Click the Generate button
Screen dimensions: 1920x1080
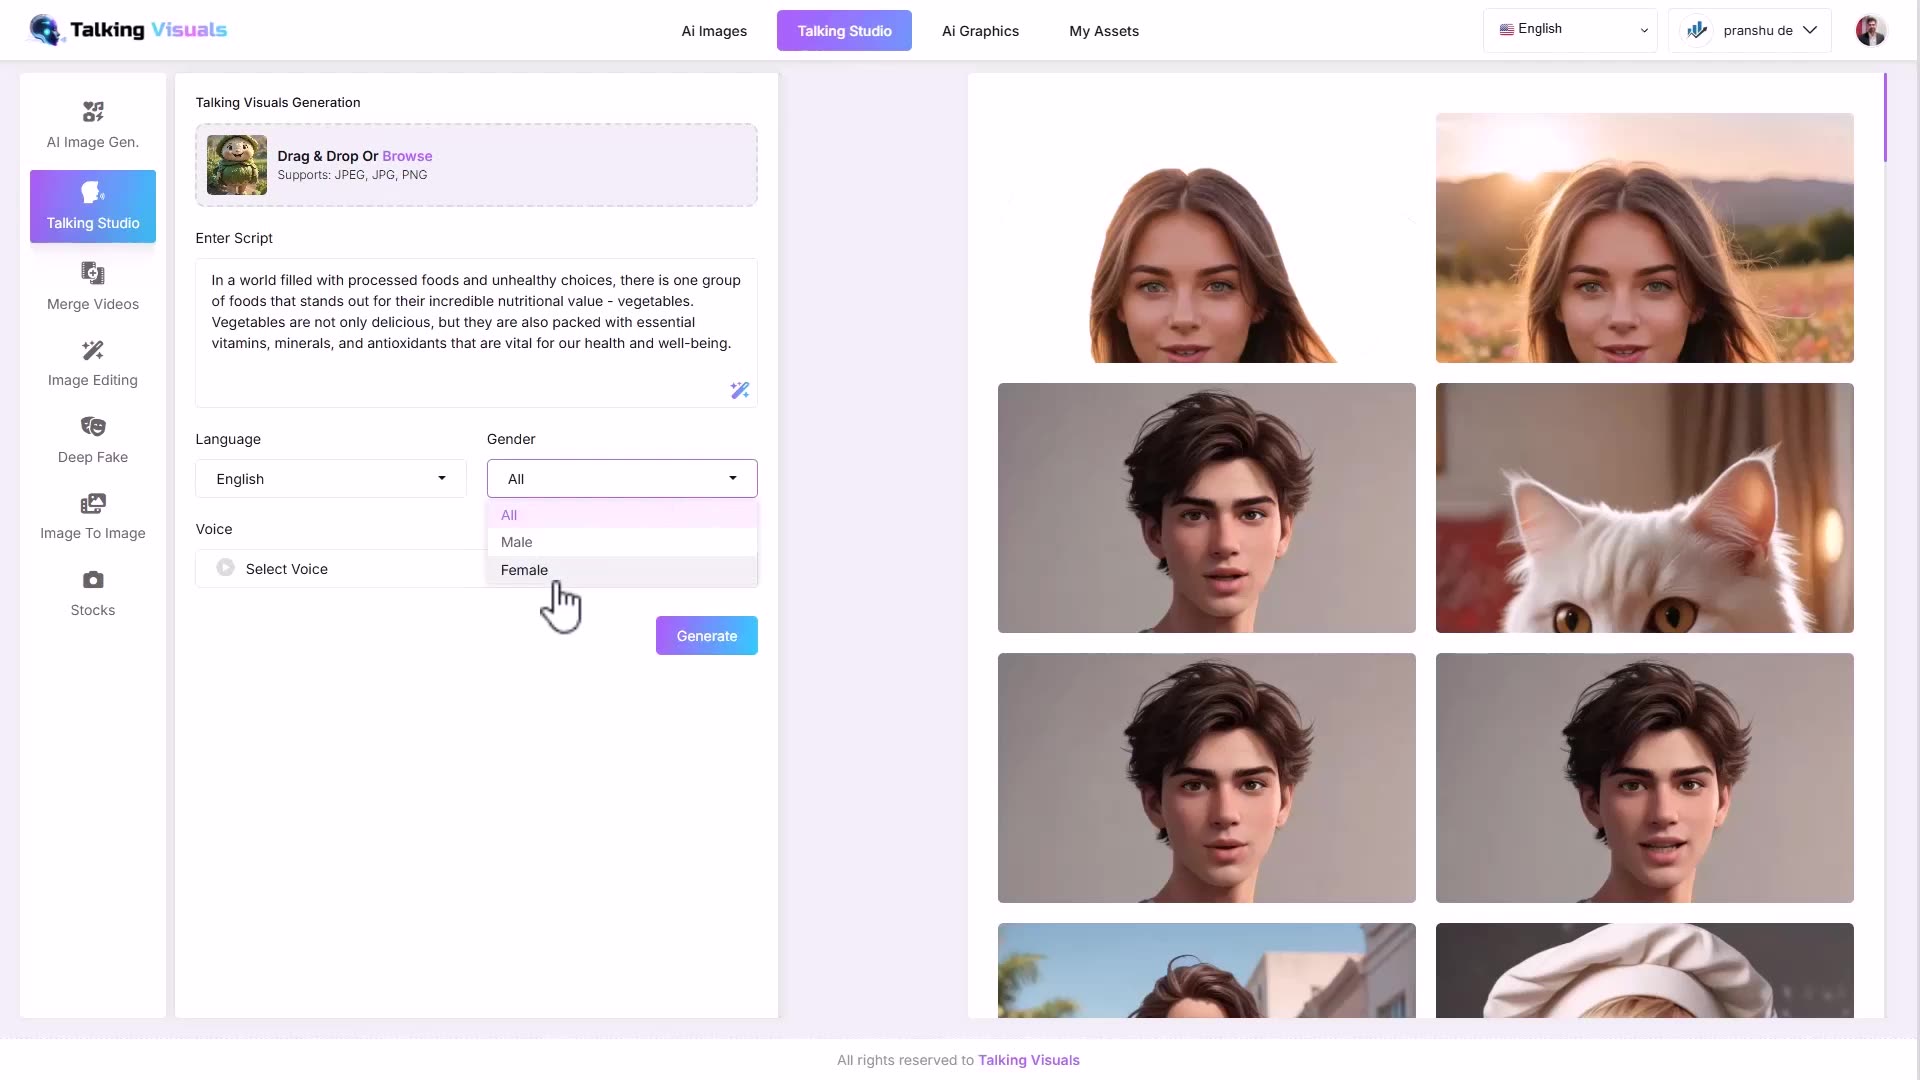[x=706, y=635]
